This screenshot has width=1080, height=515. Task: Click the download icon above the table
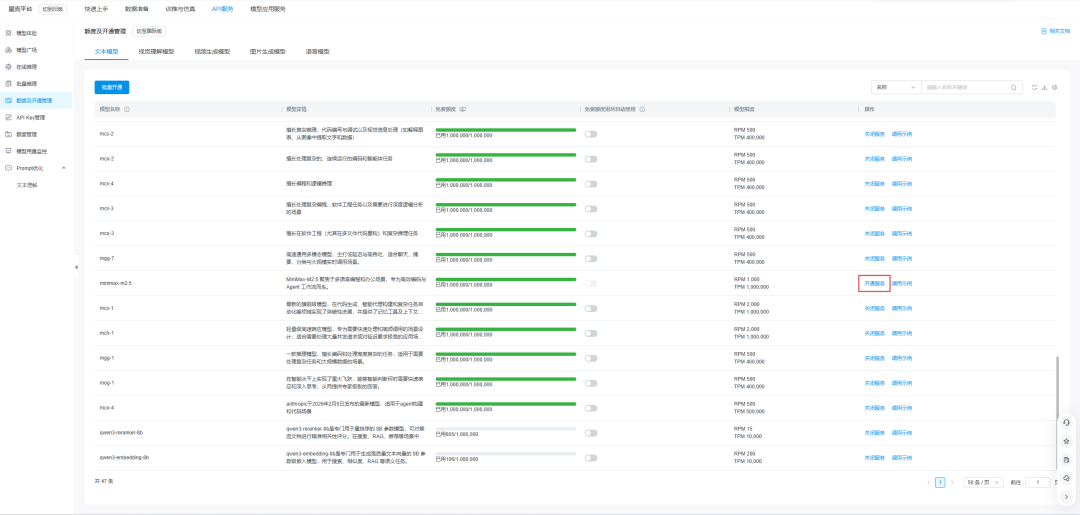[1044, 87]
